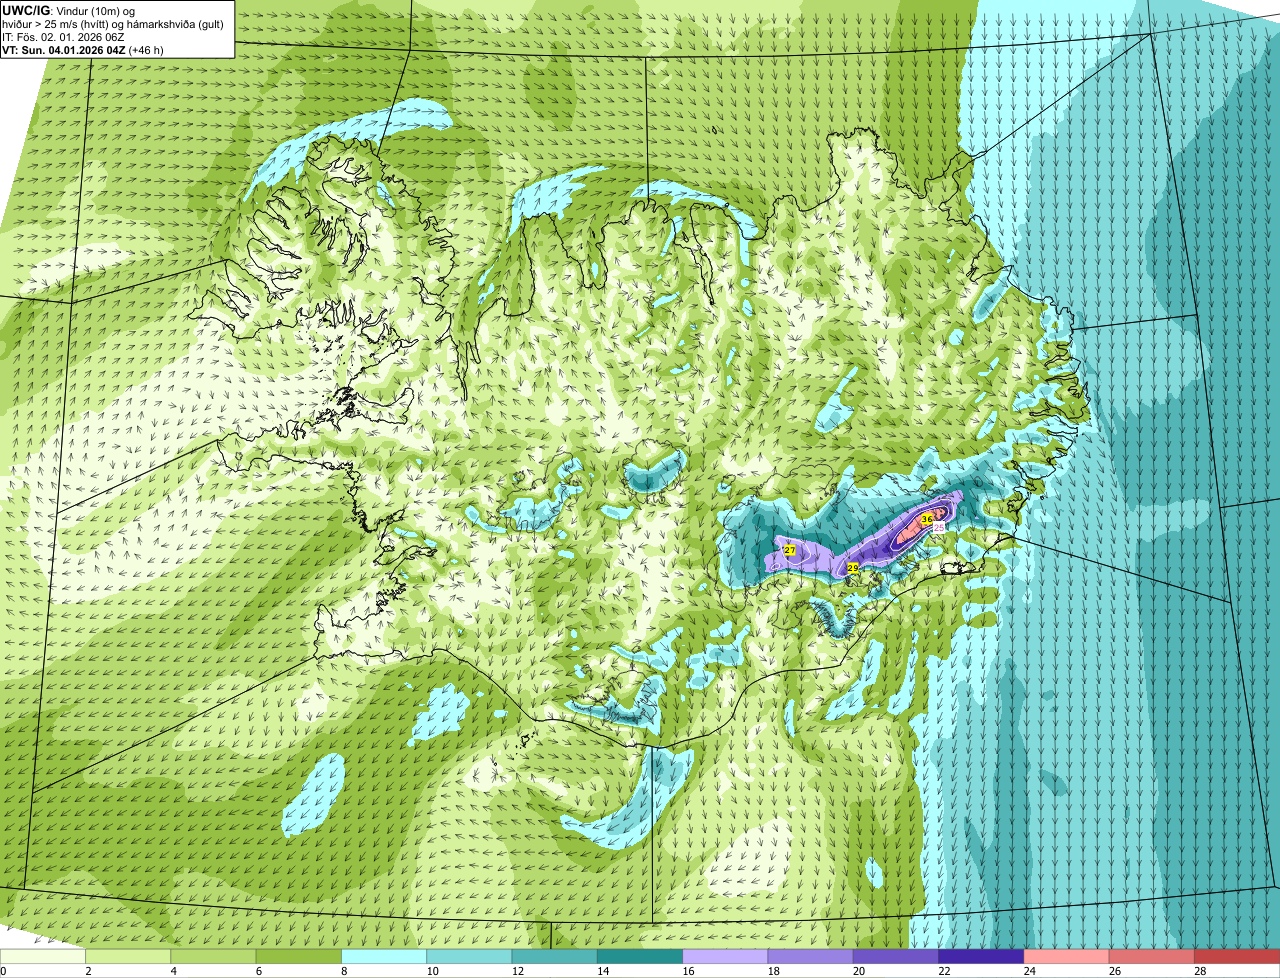The width and height of the screenshot is (1280, 978).
Task: Select the 8–10 m/s light cyan legend swatch
Action: coord(385,956)
